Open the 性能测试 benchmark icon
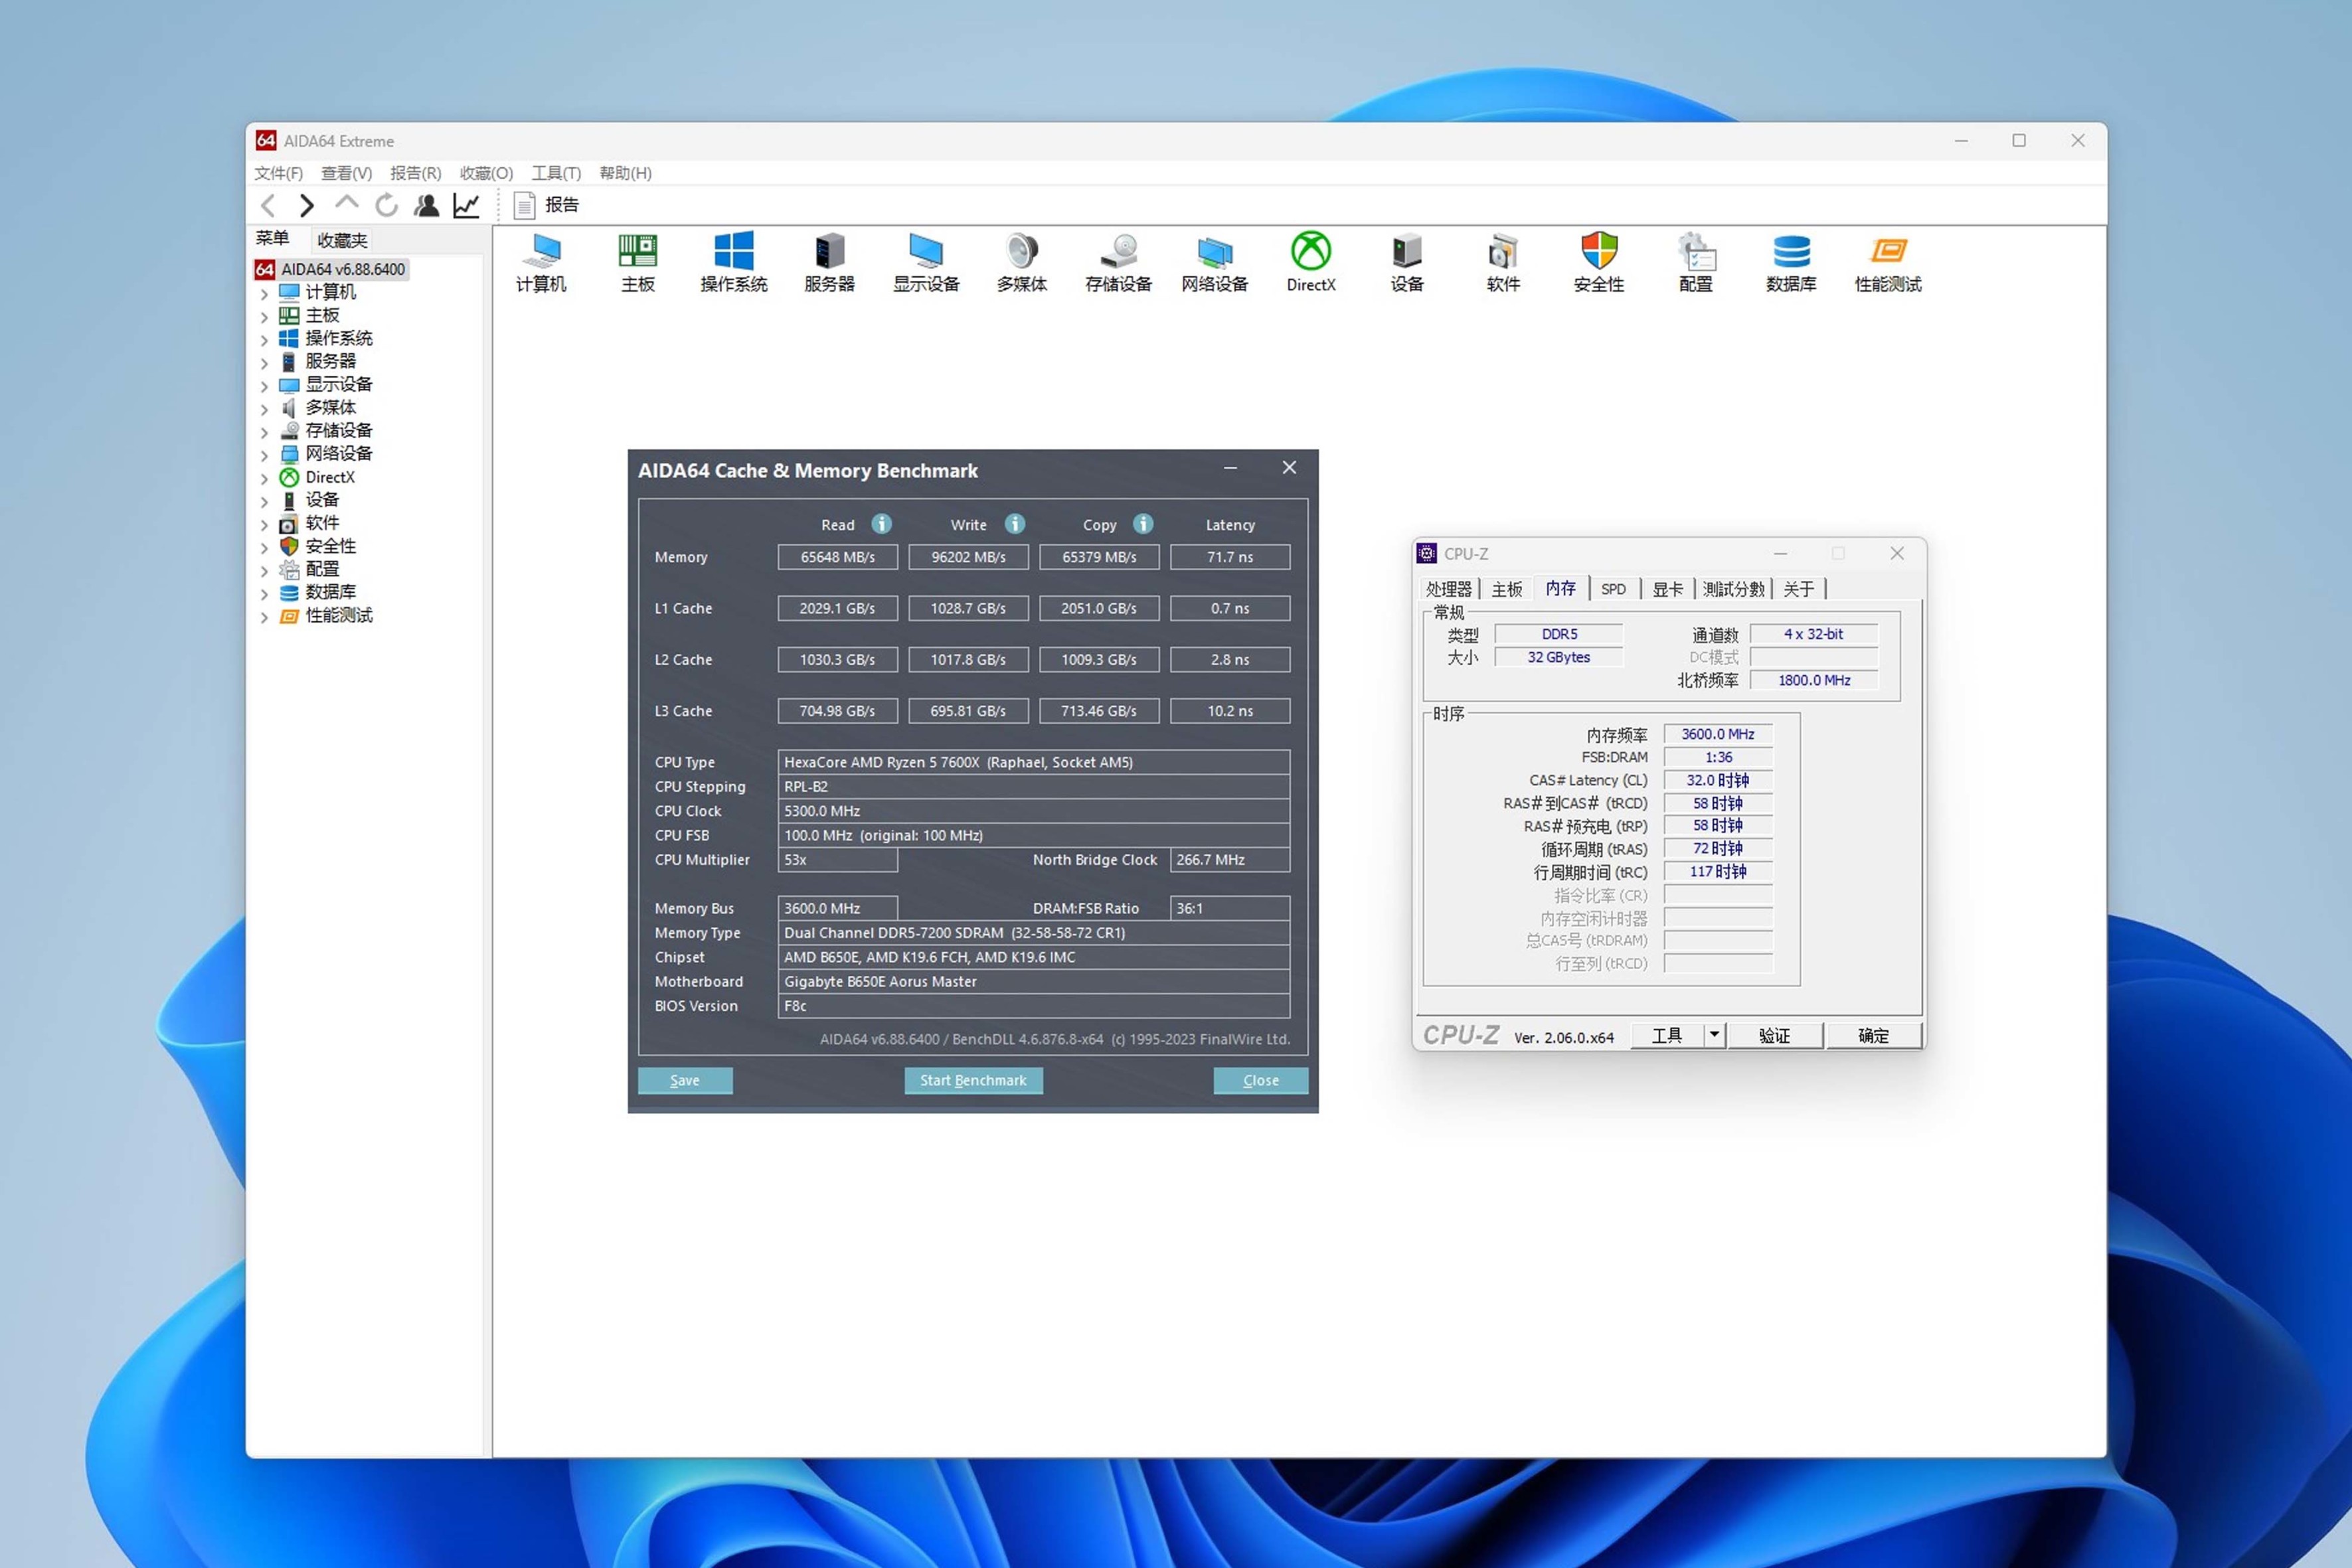 point(1887,261)
